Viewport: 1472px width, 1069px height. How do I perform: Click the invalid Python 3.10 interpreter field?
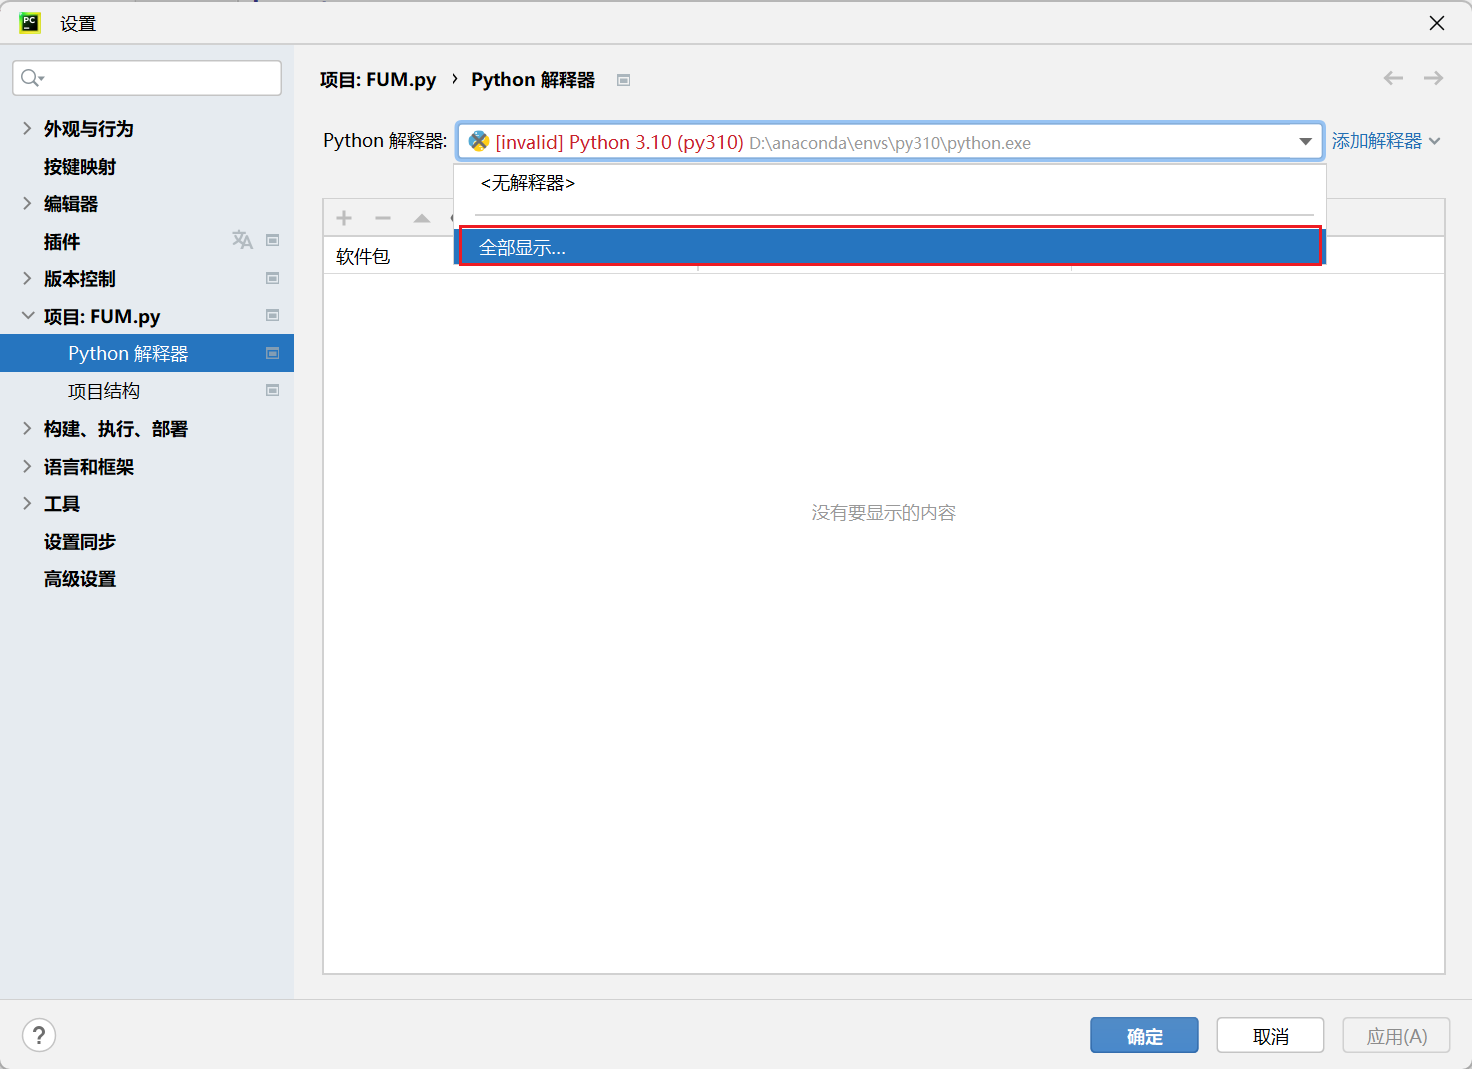coord(890,142)
